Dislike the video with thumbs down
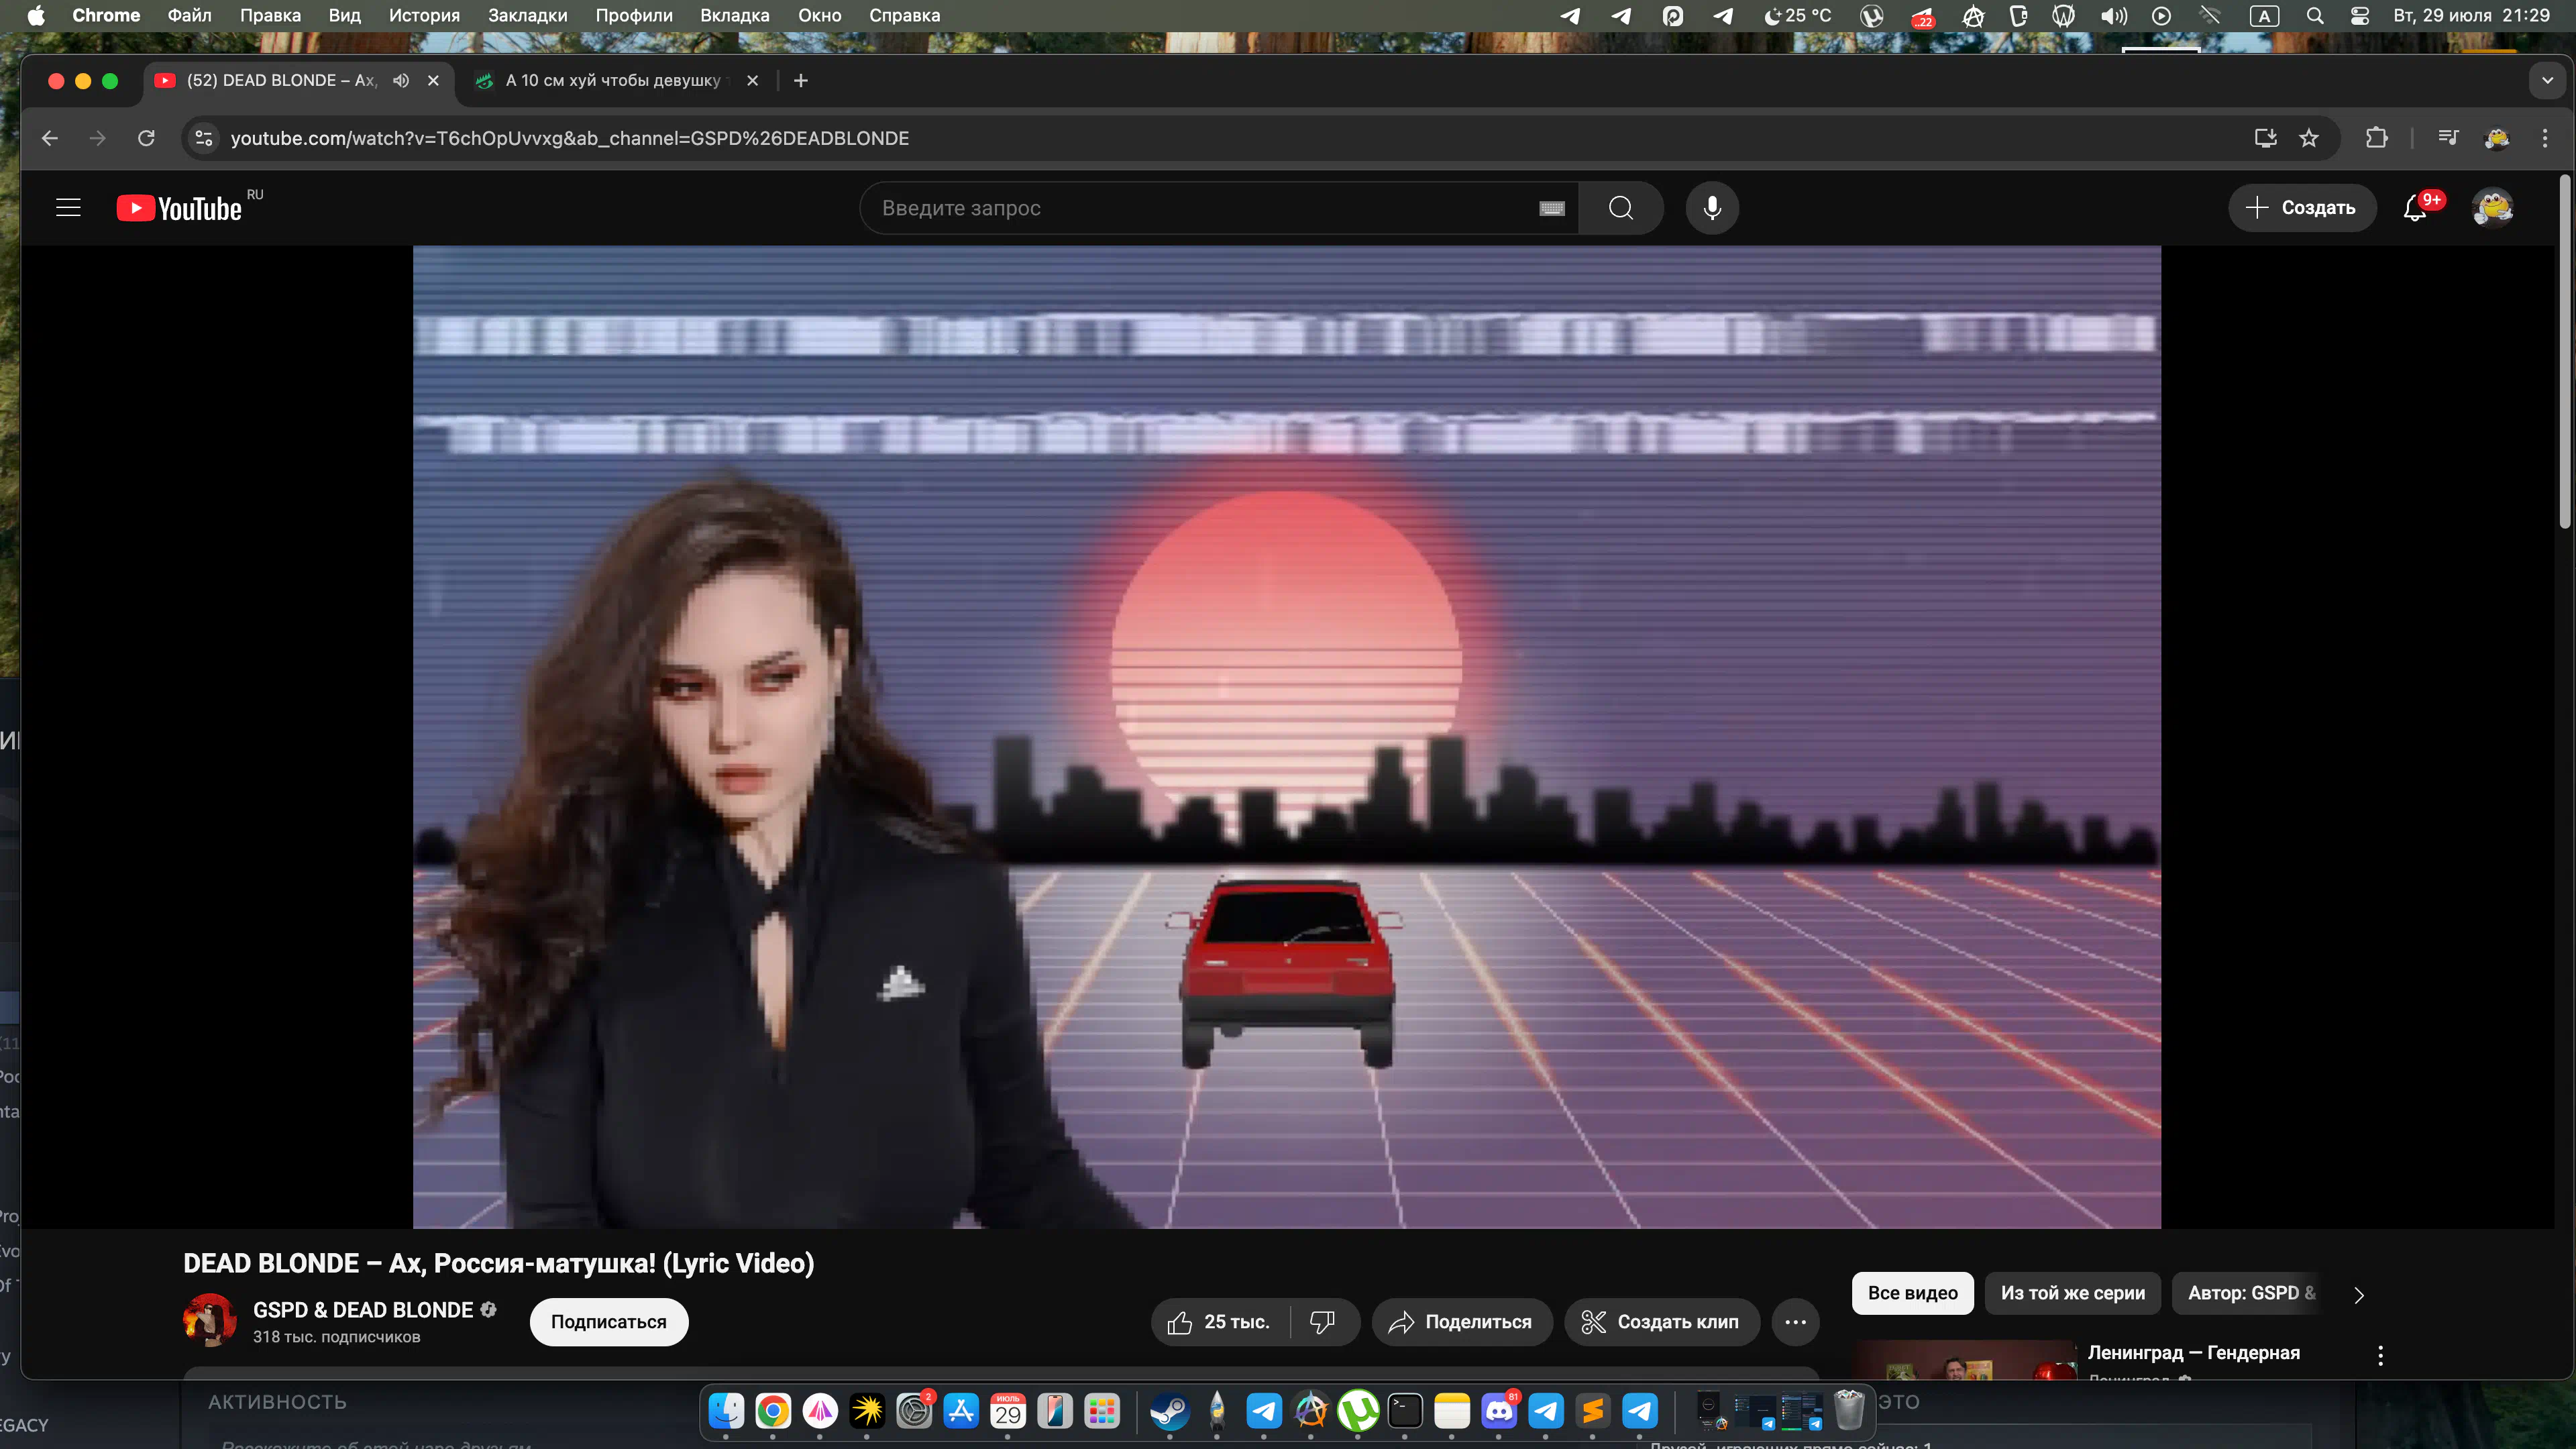2576x1449 pixels. 1323,1322
